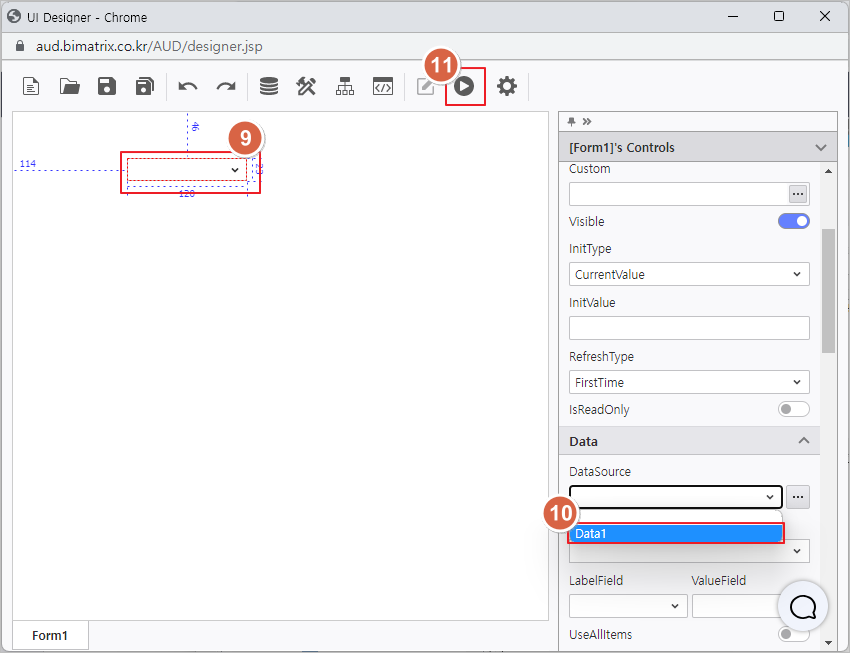850x653 pixels.
Task: Open the settings gear icon
Action: pyautogui.click(x=507, y=87)
